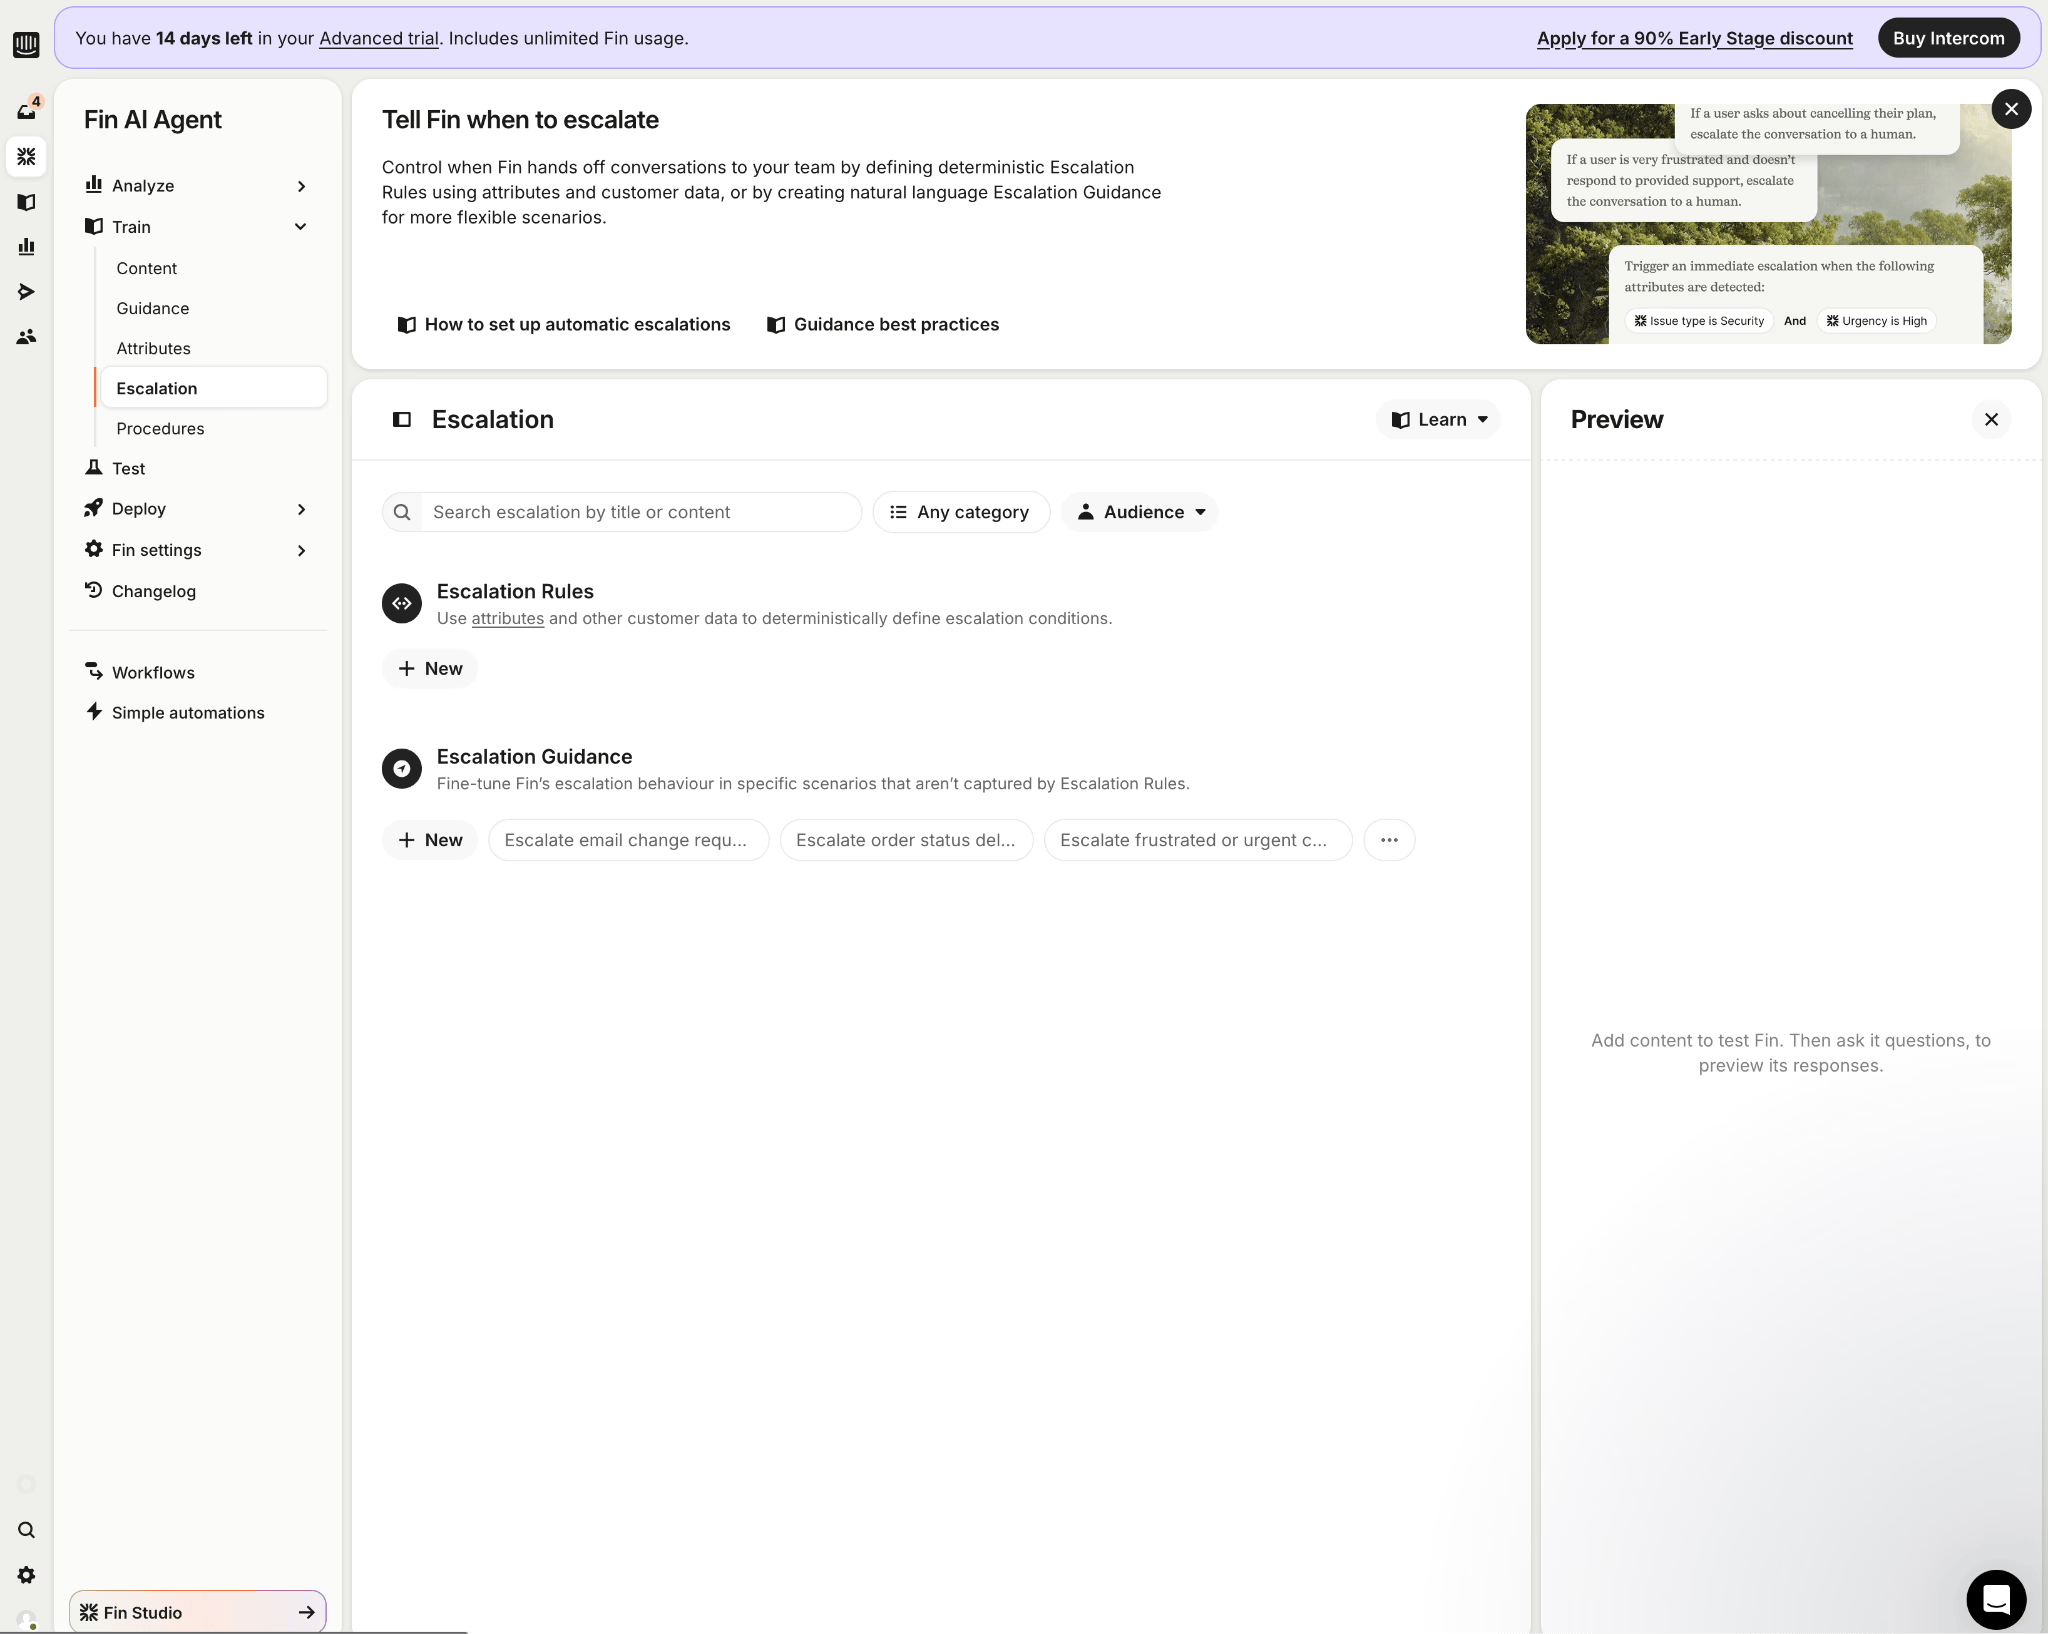Open the Inbox icon in left rail

pos(26,110)
